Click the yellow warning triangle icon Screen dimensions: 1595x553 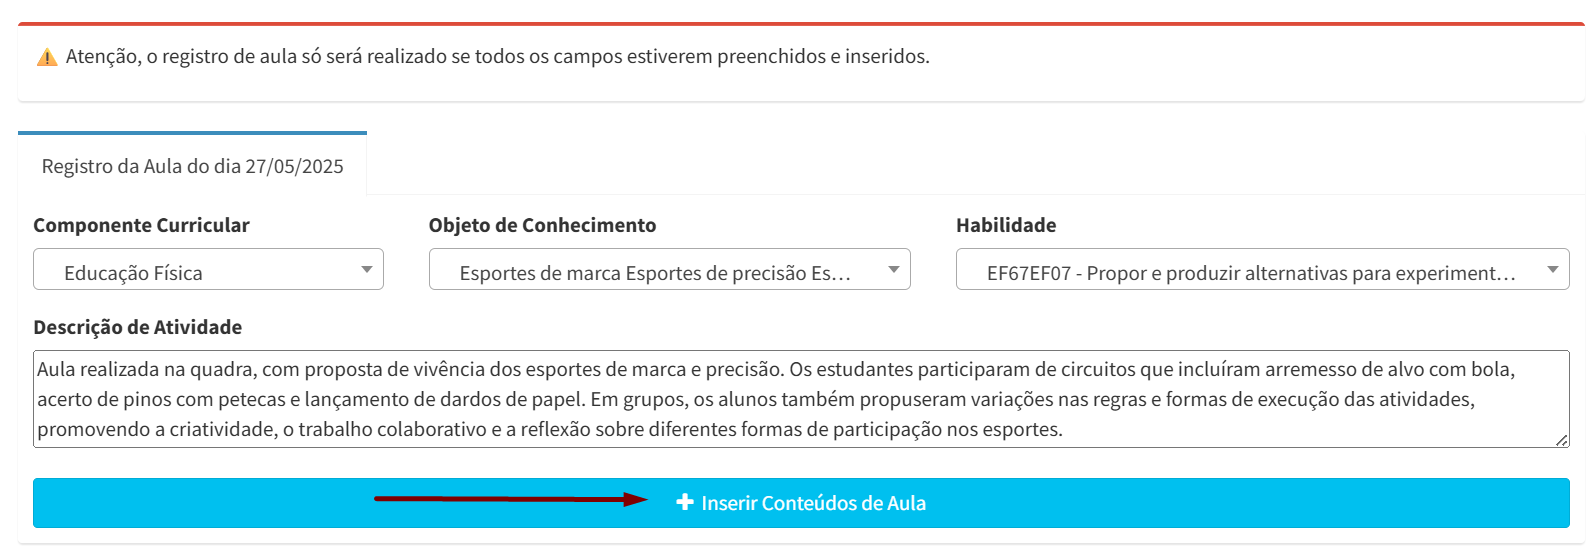(47, 57)
